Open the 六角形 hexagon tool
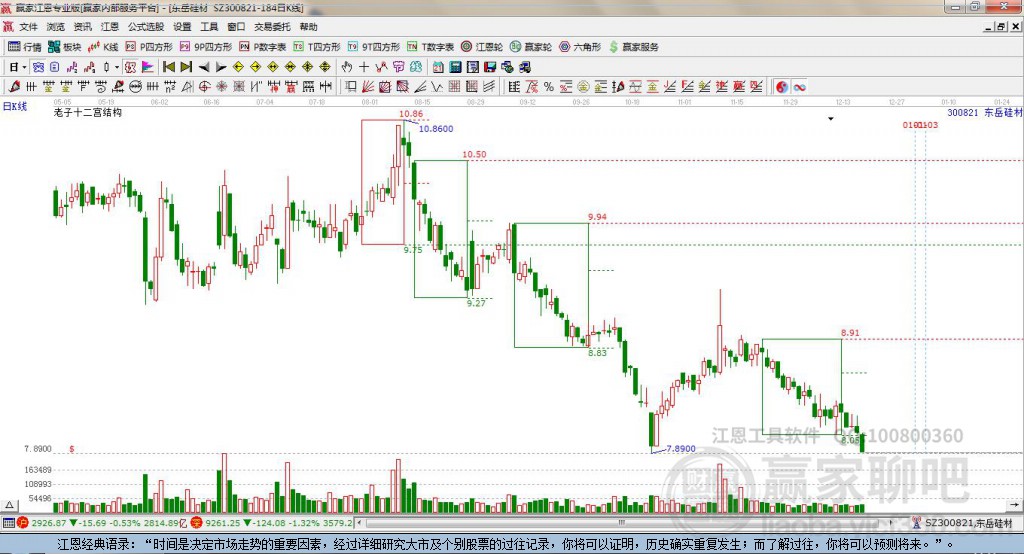The width and height of the screenshot is (1024, 554). click(x=580, y=47)
